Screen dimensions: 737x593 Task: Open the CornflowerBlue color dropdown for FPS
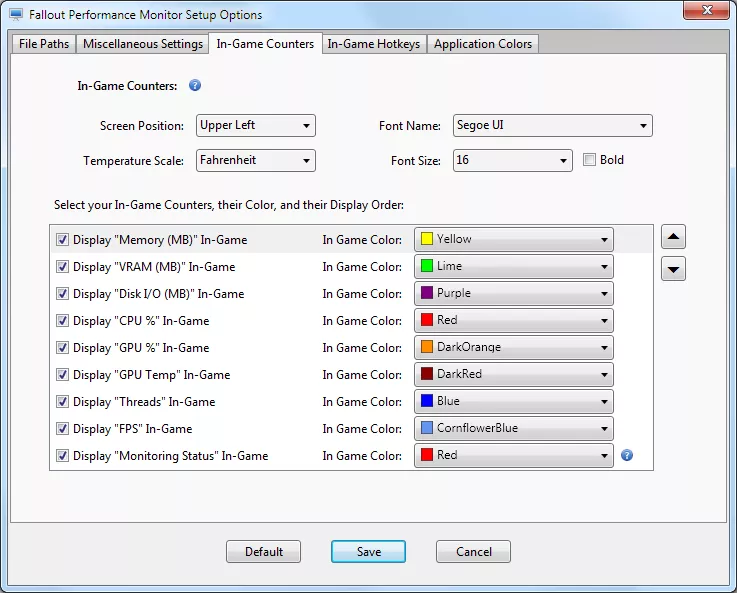coord(514,429)
